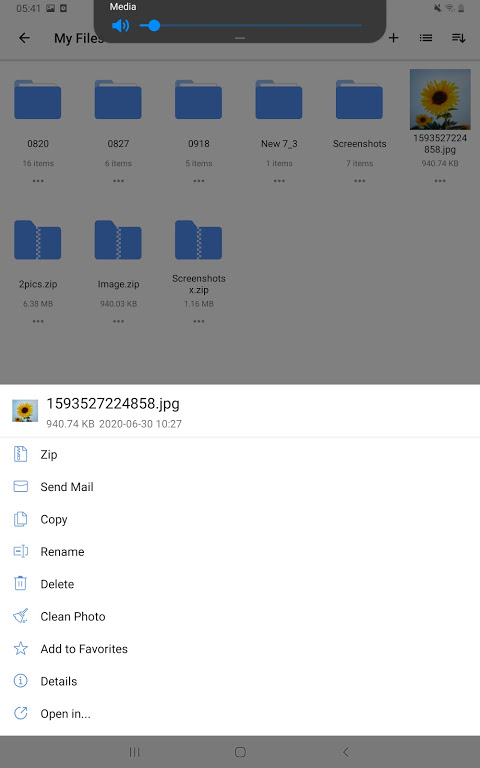
Task: Open the Screenshotsx.zip archive icon
Action: (x=198, y=240)
